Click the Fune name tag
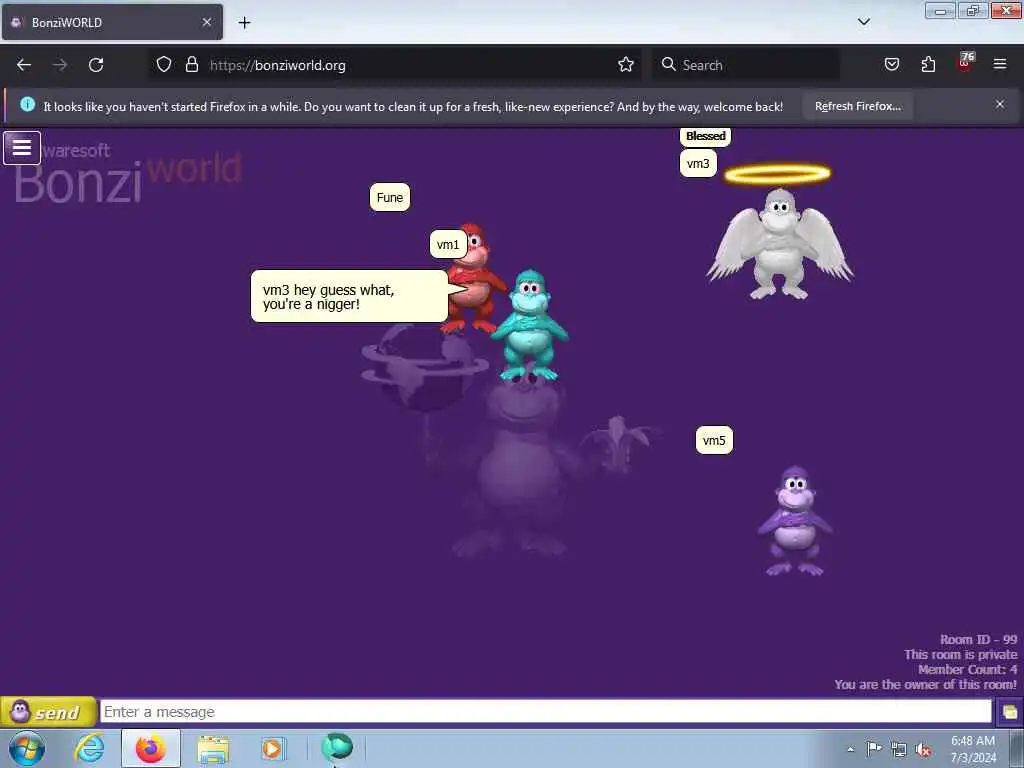Screen dimensions: 1024x768 [390, 197]
